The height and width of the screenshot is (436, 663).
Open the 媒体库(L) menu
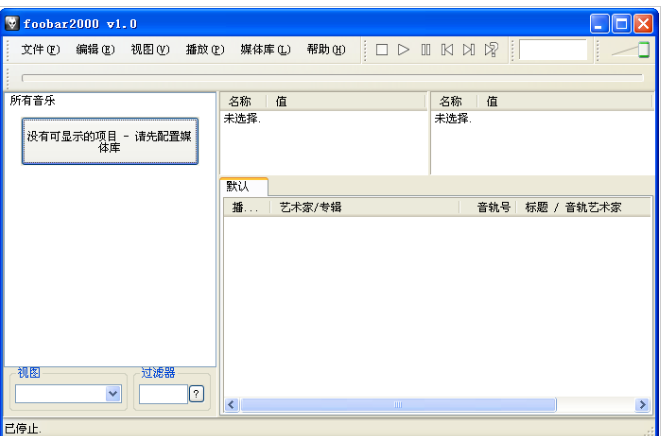tap(266, 50)
